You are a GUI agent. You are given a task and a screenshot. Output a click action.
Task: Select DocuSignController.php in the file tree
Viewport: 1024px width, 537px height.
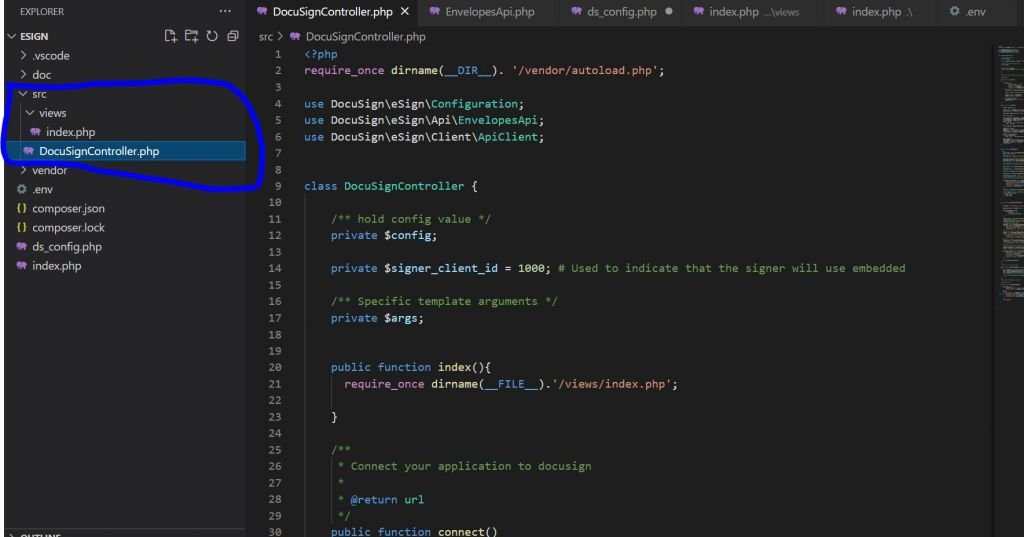coord(125,151)
